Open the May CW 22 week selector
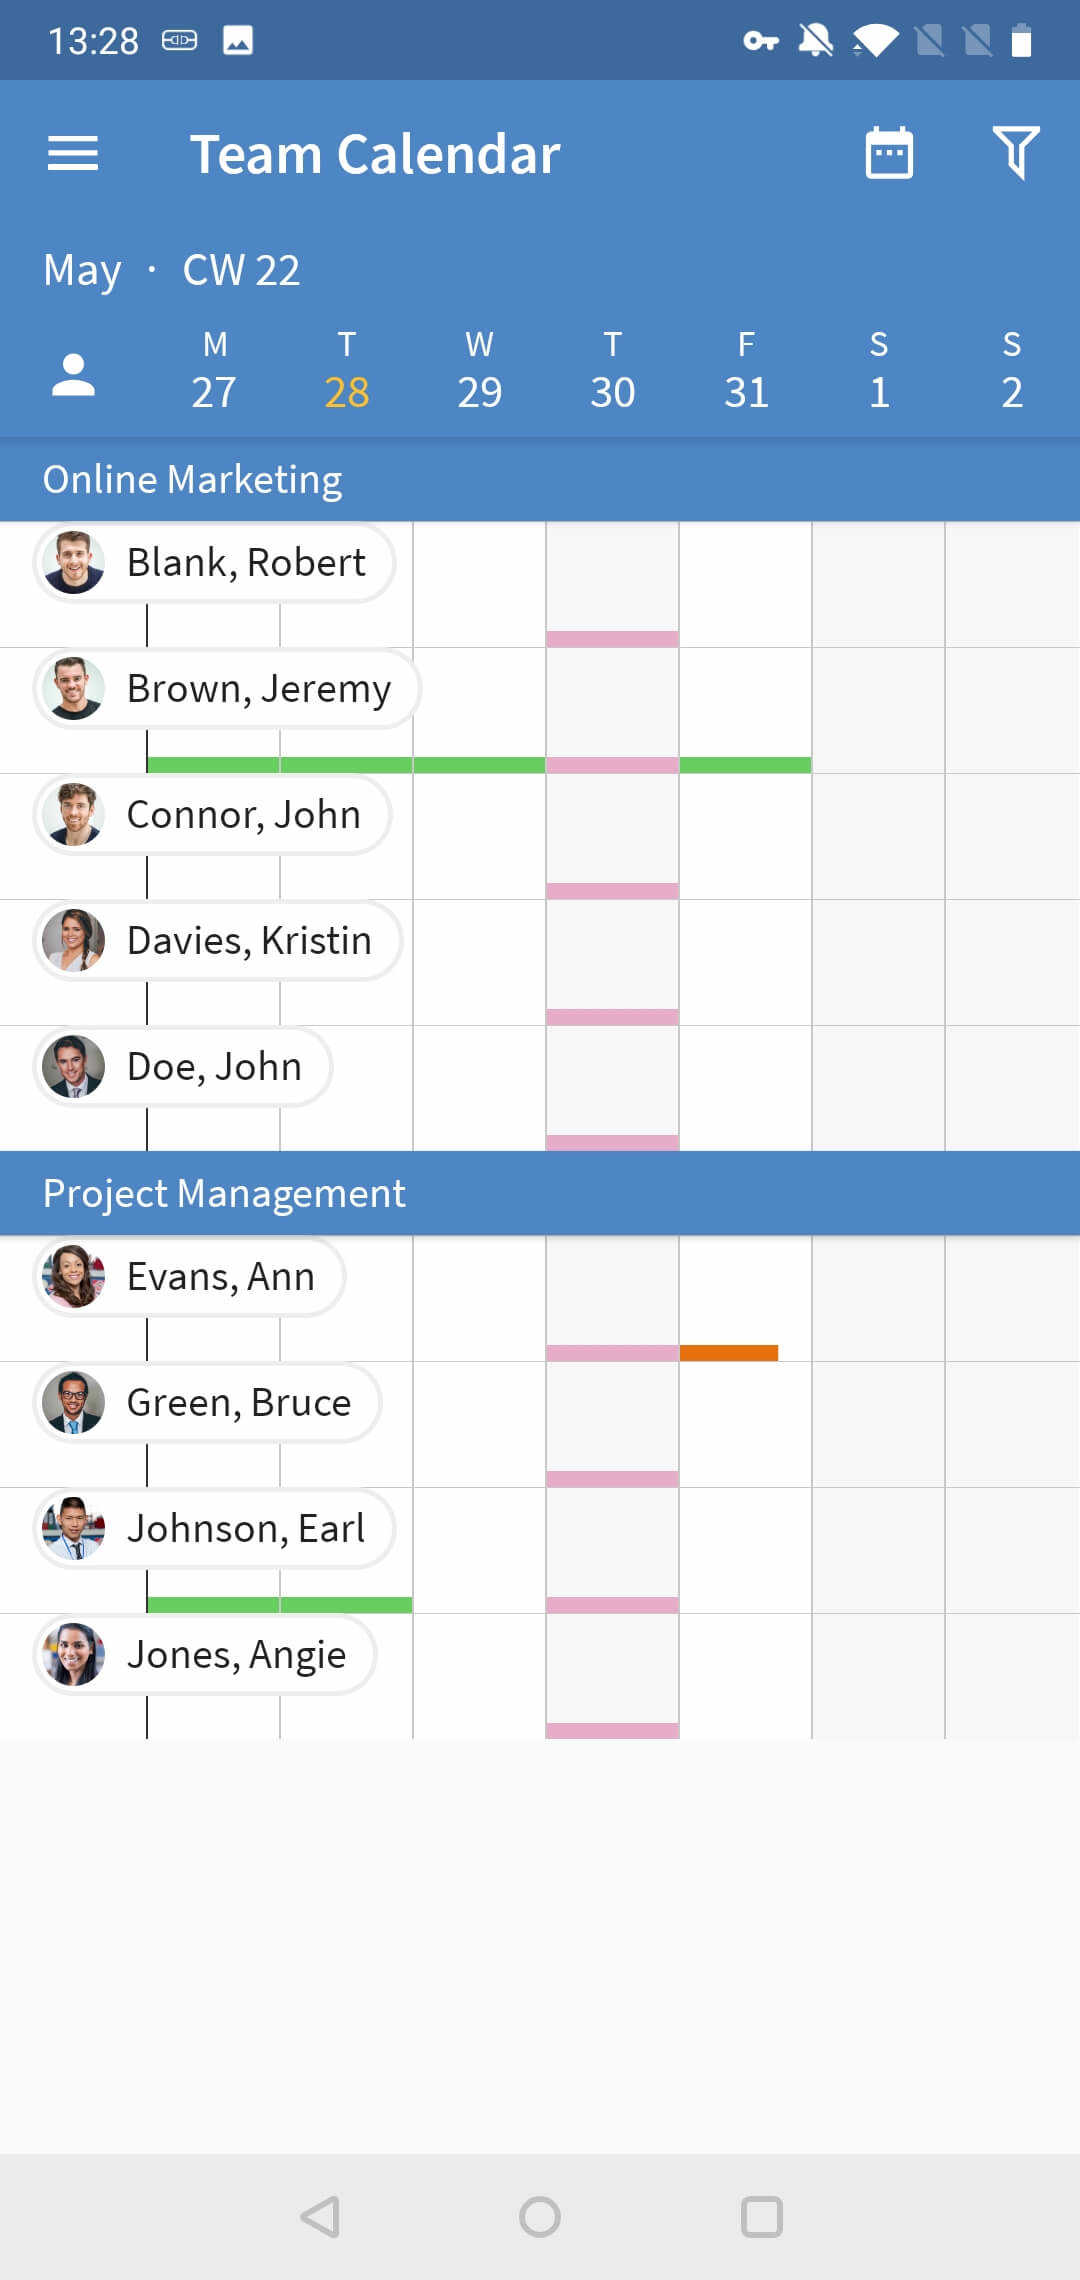The width and height of the screenshot is (1080, 2280). click(172, 270)
